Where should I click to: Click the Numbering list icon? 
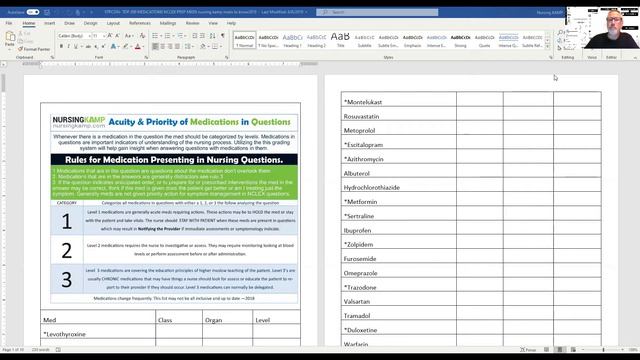[167, 36]
